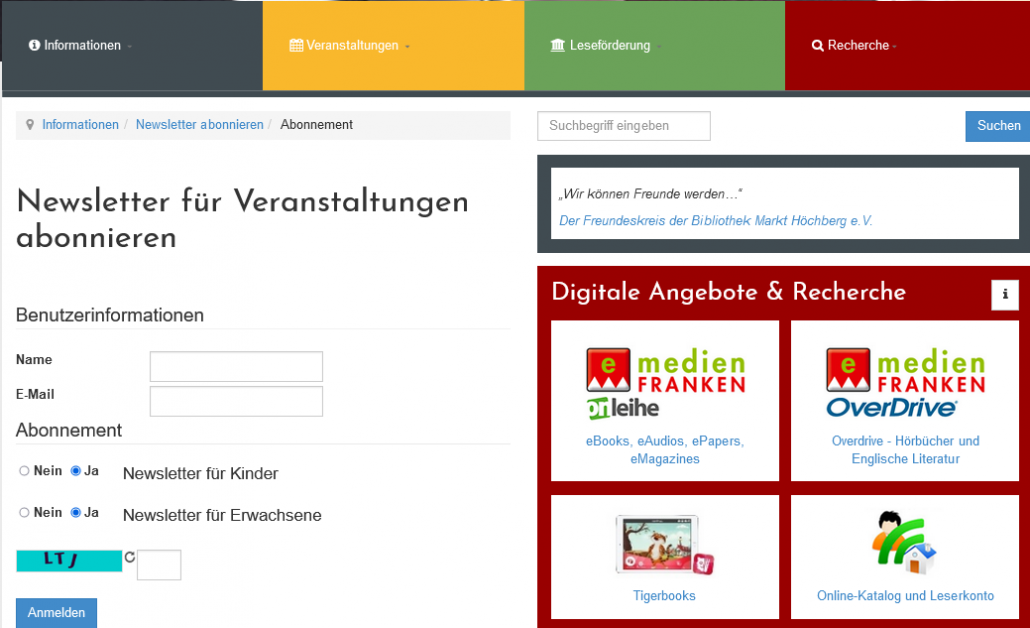Viewport: 1030px width, 628px height.
Task: Select Nein for Newsletter für Erwachsene
Action: point(24,513)
